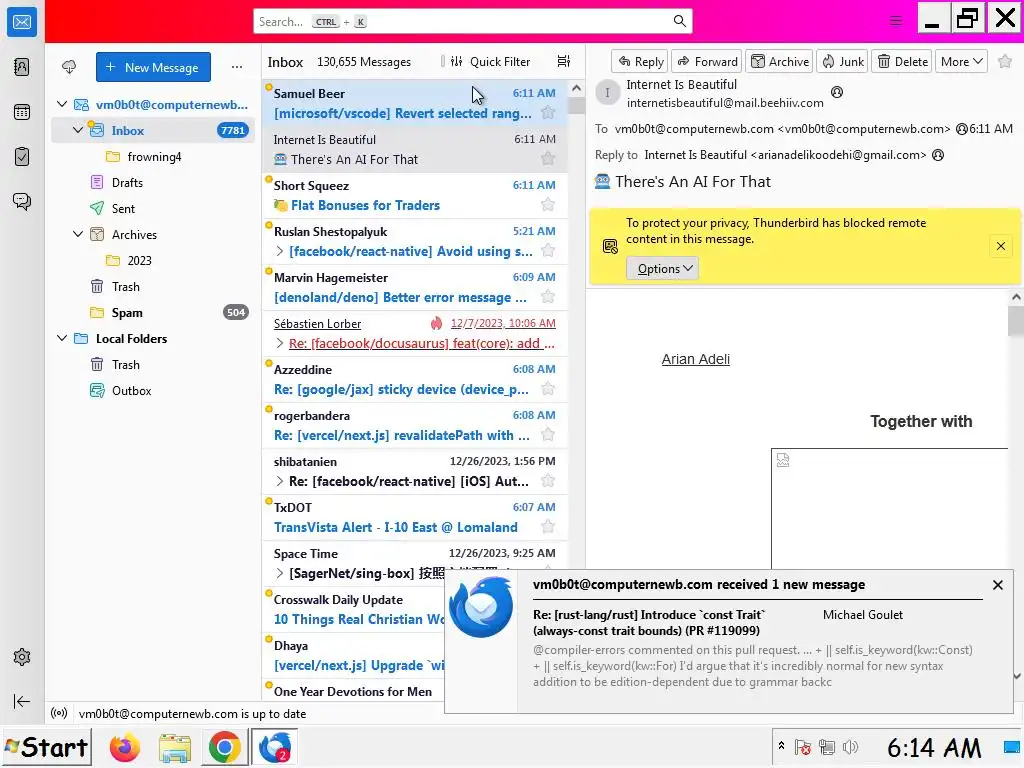The width and height of the screenshot is (1024, 768).
Task: Show hidden tray icons arrow
Action: click(781, 746)
